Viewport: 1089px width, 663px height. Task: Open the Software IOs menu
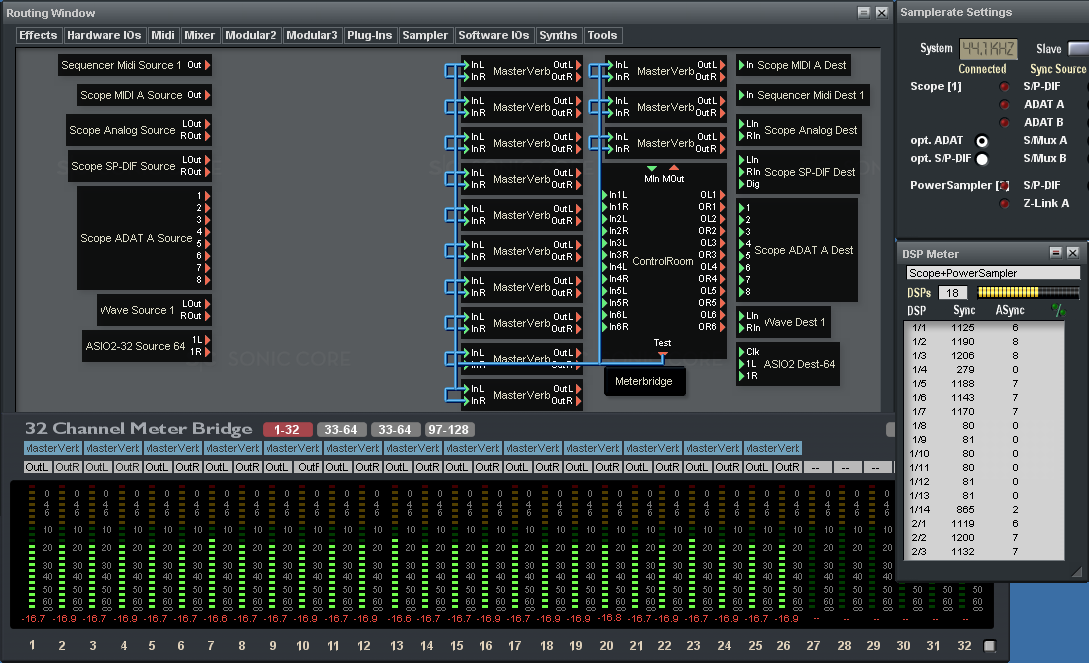click(494, 35)
